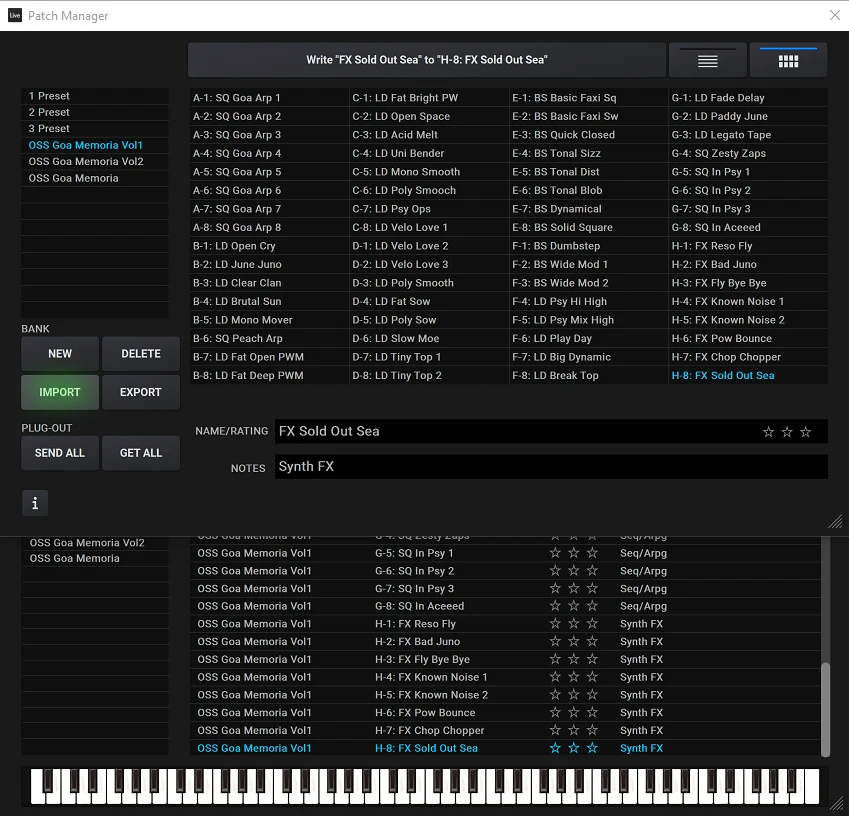Select OSS Goa Memoria Vol2 bank in list
Viewport: 849px width, 816px height.
(x=86, y=162)
